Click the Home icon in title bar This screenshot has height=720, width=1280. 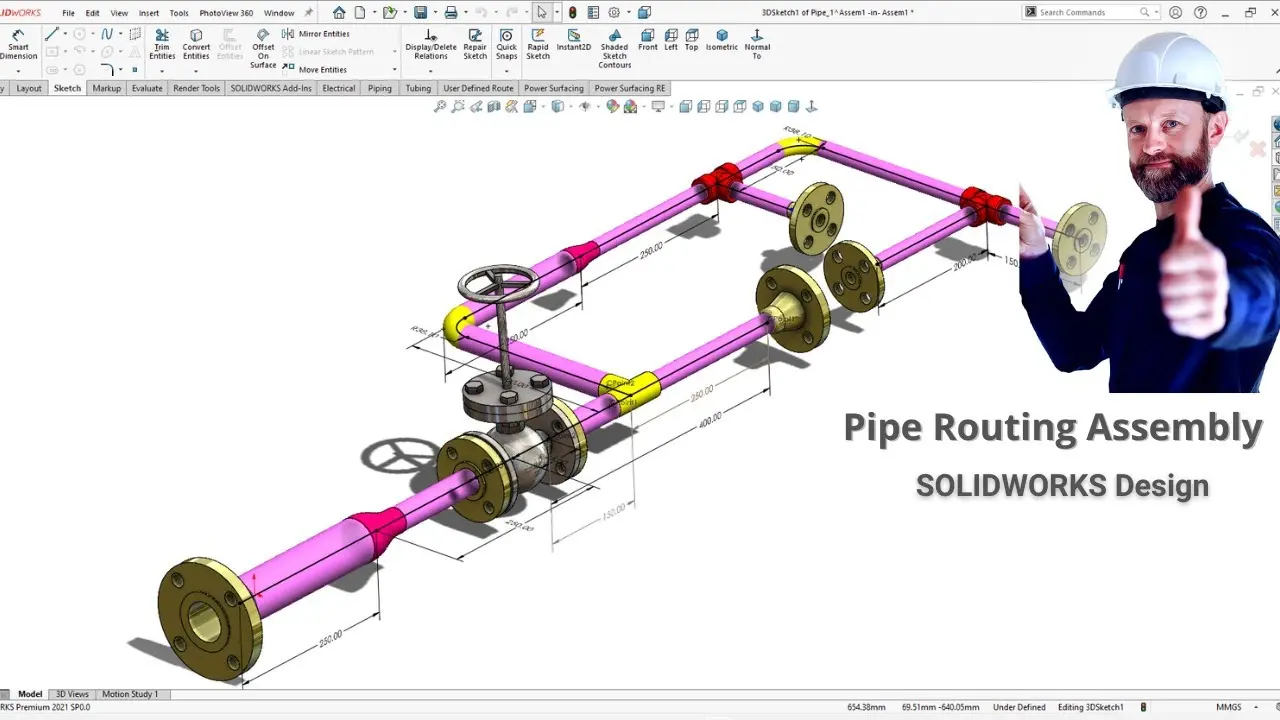tap(339, 13)
